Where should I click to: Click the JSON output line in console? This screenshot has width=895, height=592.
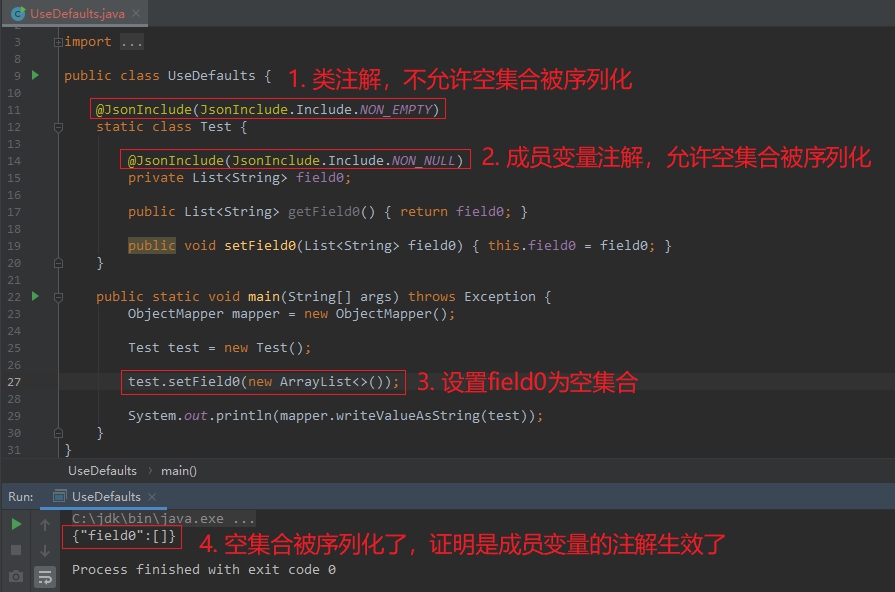click(120, 536)
